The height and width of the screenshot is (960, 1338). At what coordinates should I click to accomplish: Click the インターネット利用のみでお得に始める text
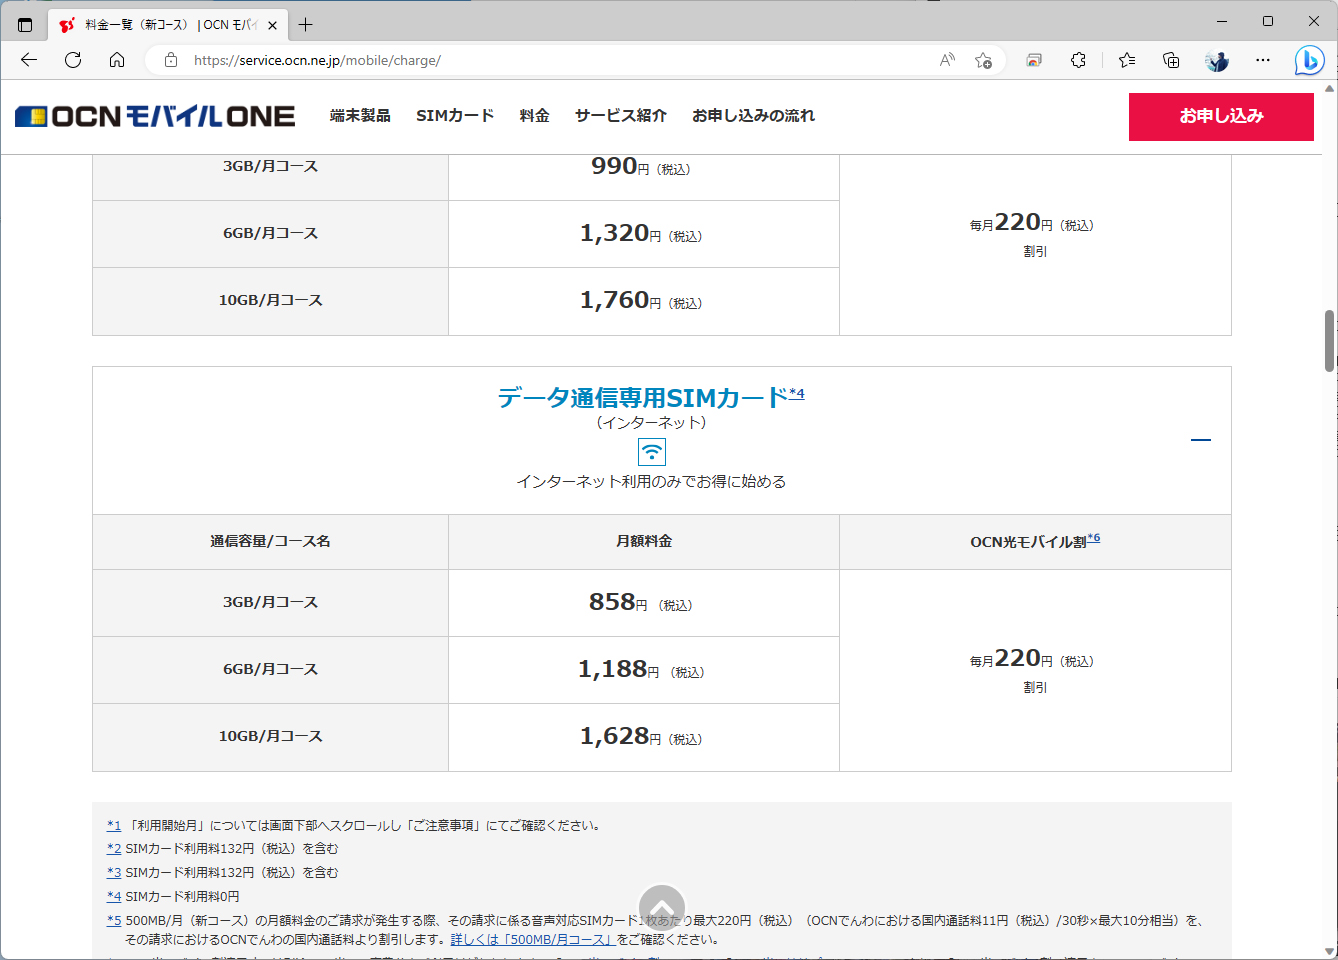pos(651,482)
